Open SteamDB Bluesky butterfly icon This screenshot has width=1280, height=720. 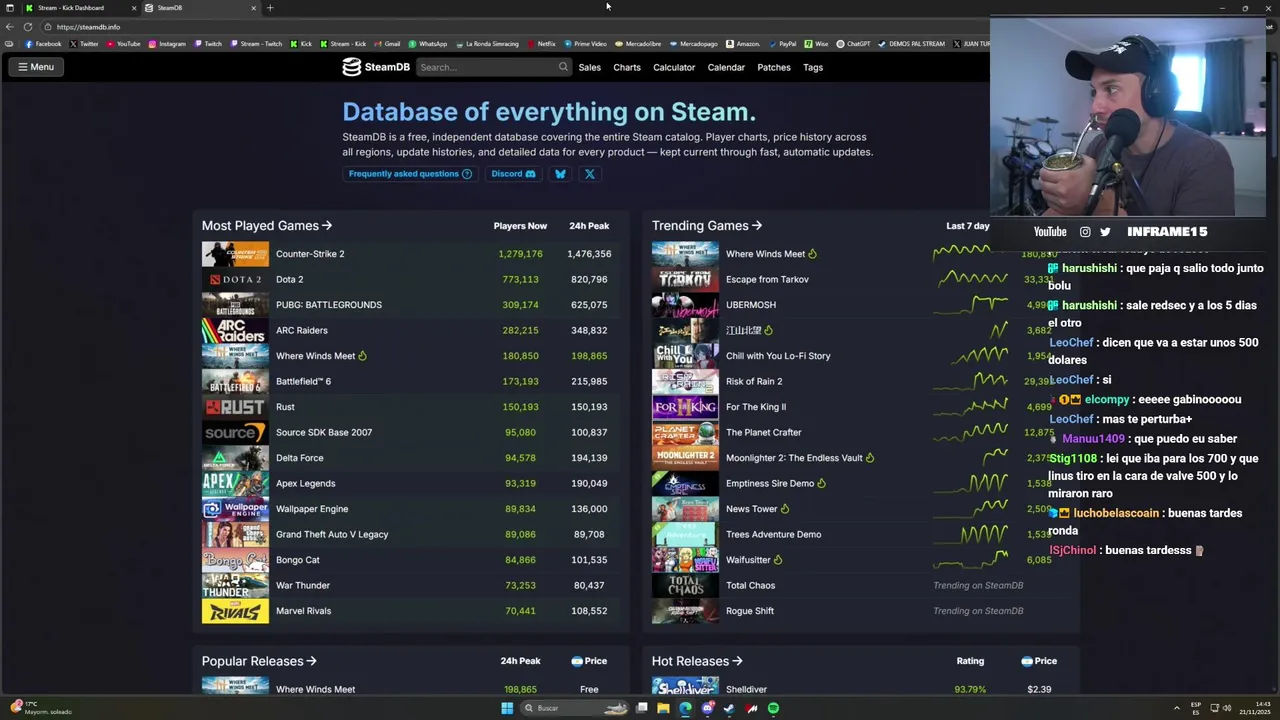[x=560, y=174]
